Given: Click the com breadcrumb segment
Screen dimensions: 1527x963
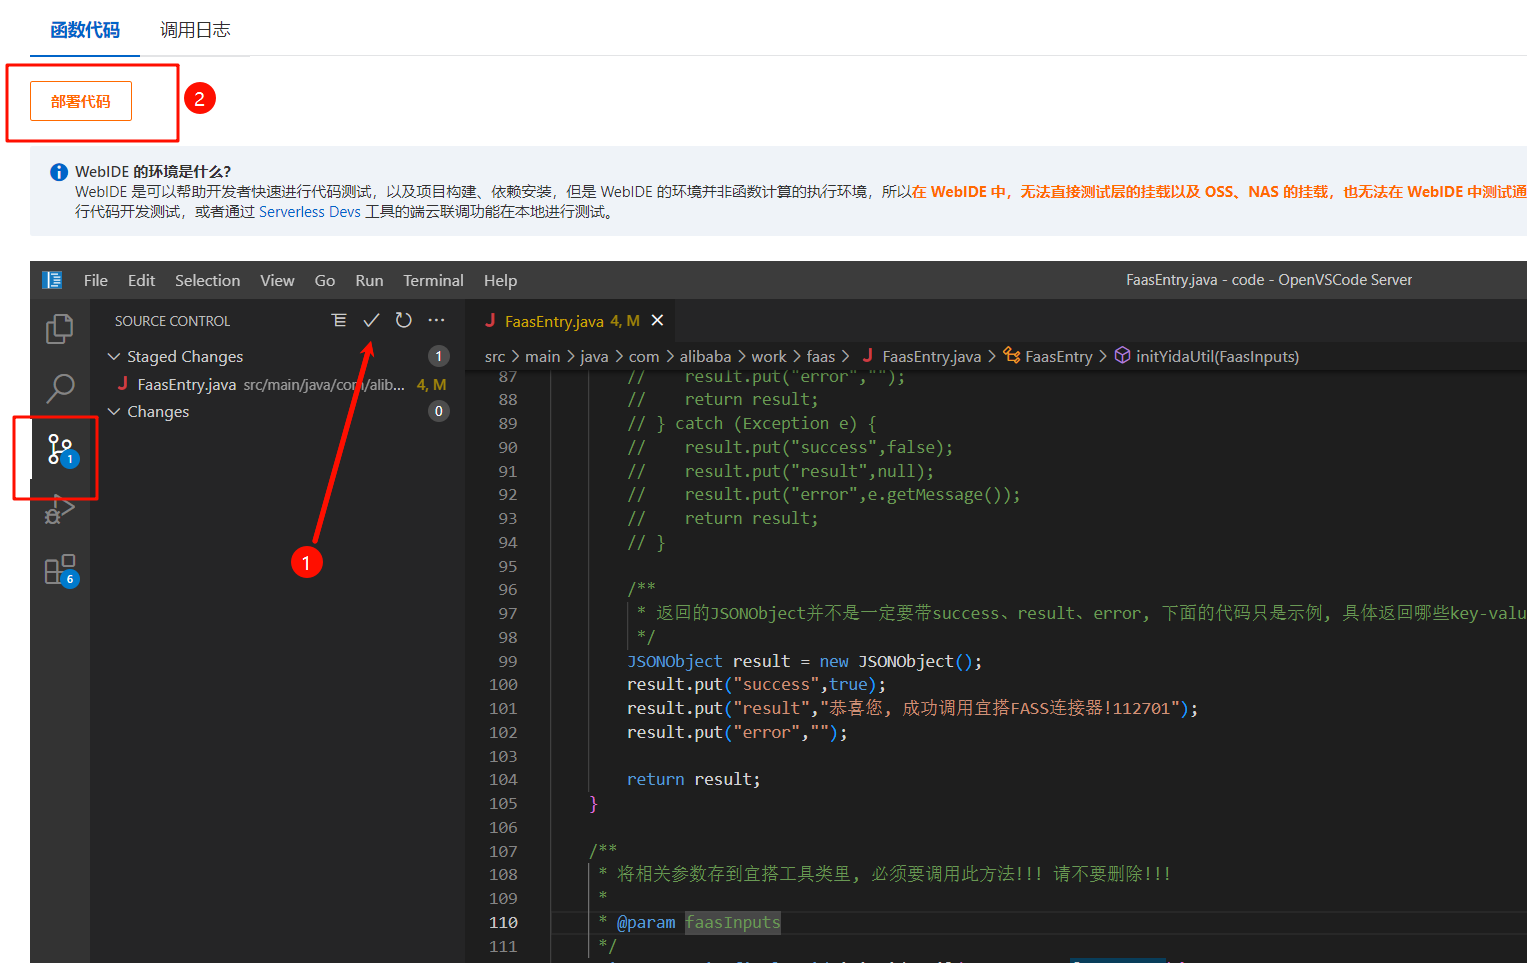Looking at the screenshot, I should point(644,356).
